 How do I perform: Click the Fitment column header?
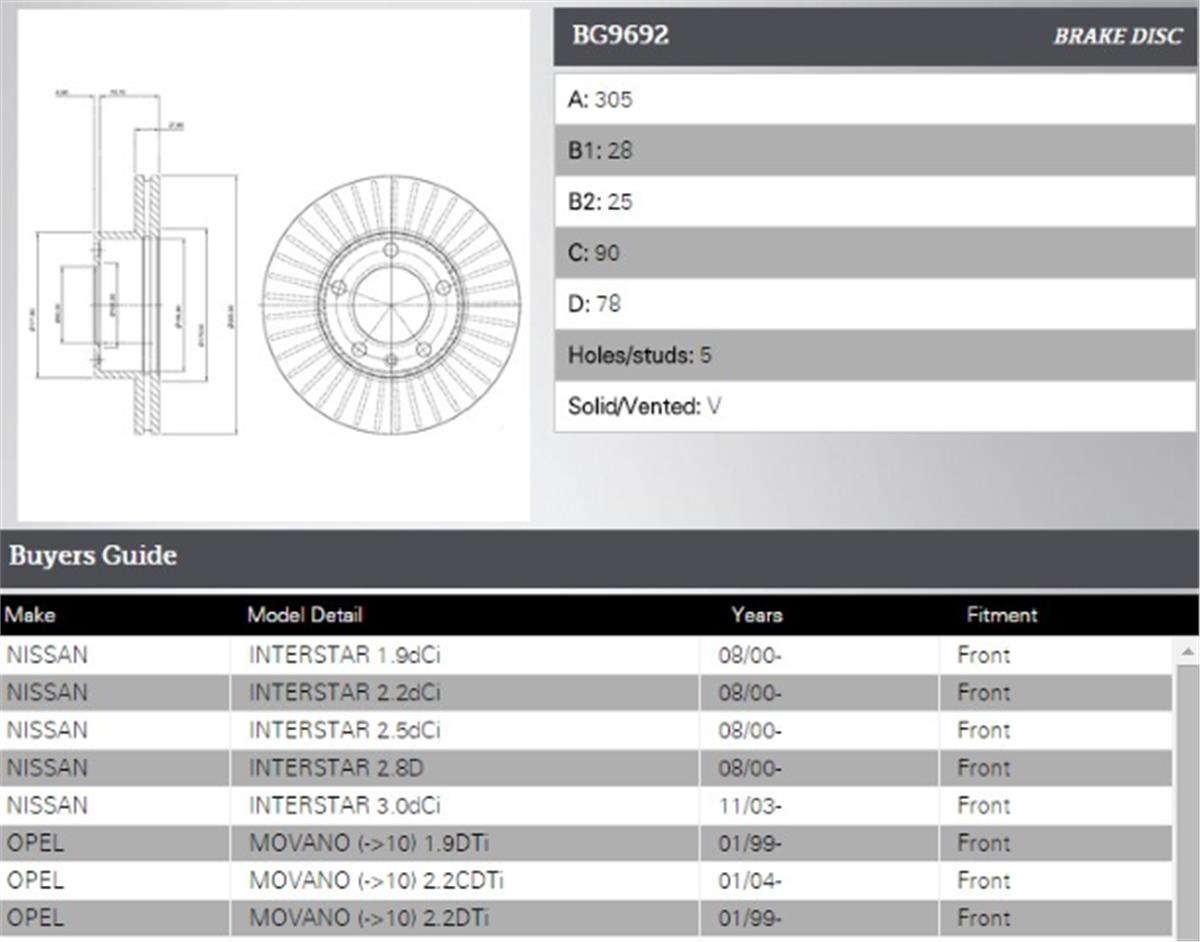pos(1001,615)
